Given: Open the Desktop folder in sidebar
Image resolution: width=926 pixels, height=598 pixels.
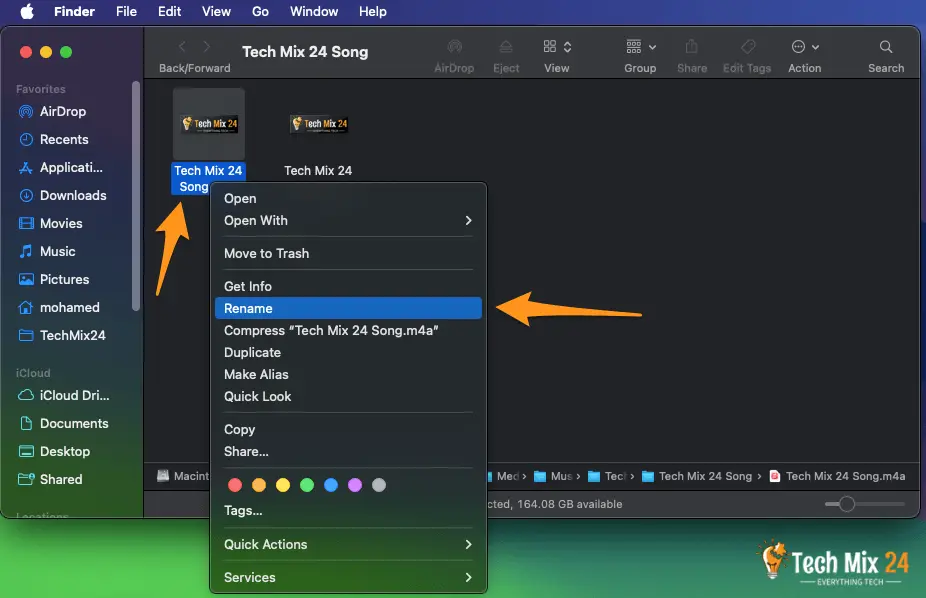Looking at the screenshot, I should 54,452.
